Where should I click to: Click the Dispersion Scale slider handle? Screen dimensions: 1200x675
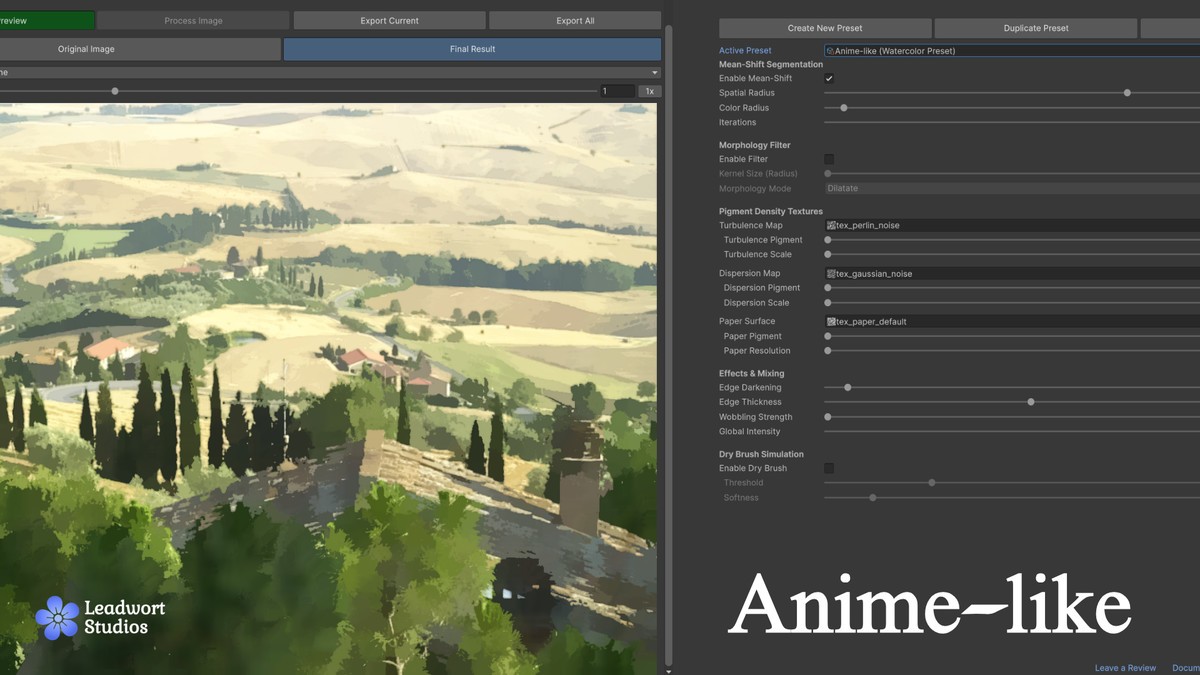point(828,303)
